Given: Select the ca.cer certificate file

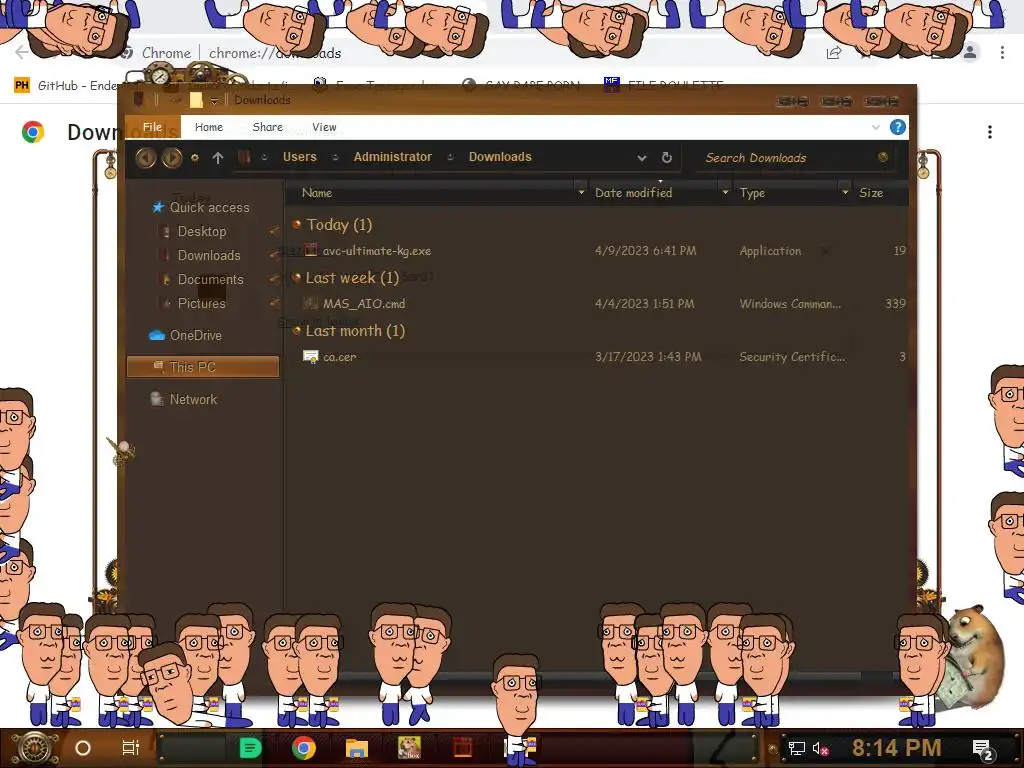Looking at the screenshot, I should tap(340, 357).
